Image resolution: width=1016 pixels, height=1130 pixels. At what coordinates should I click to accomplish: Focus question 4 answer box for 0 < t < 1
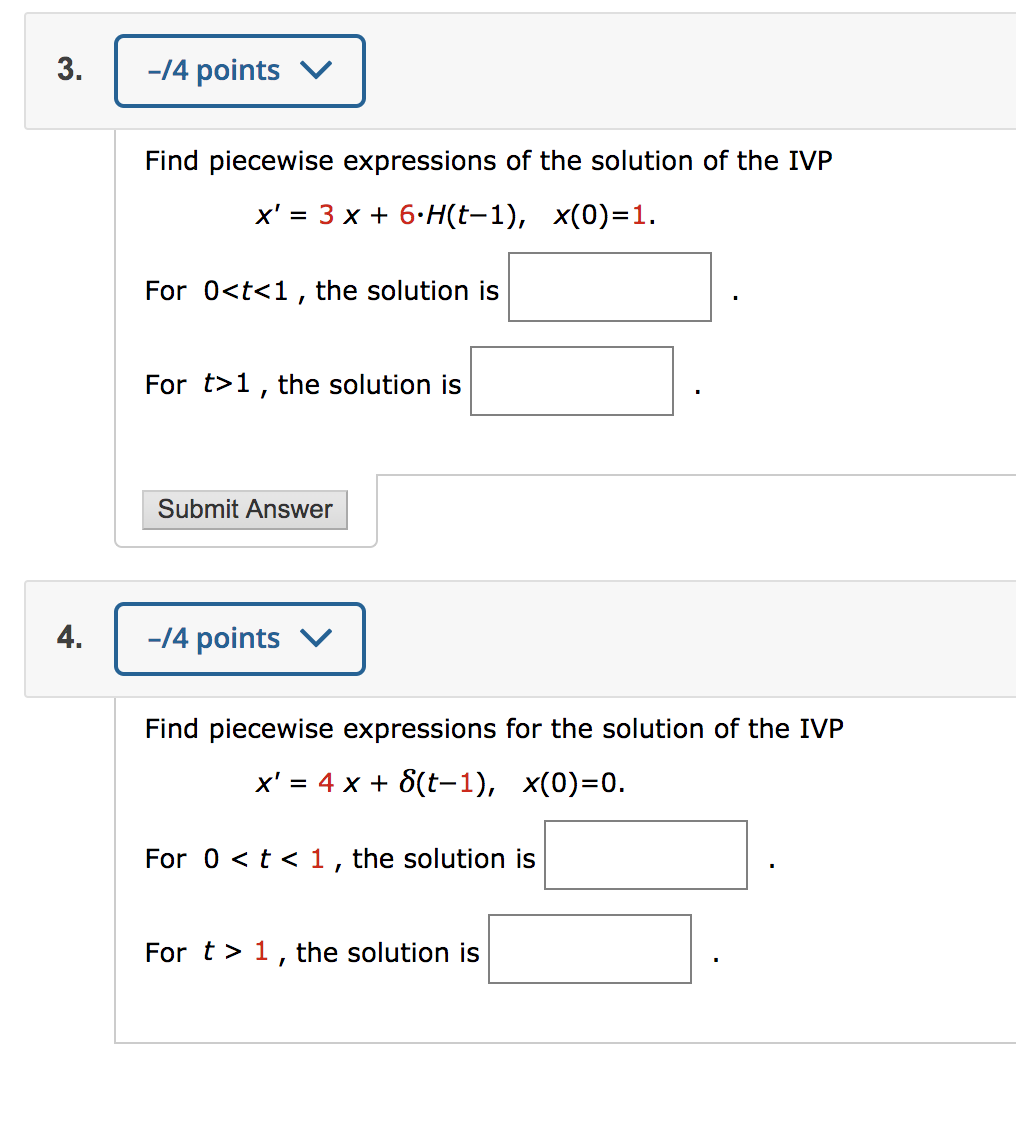click(646, 855)
